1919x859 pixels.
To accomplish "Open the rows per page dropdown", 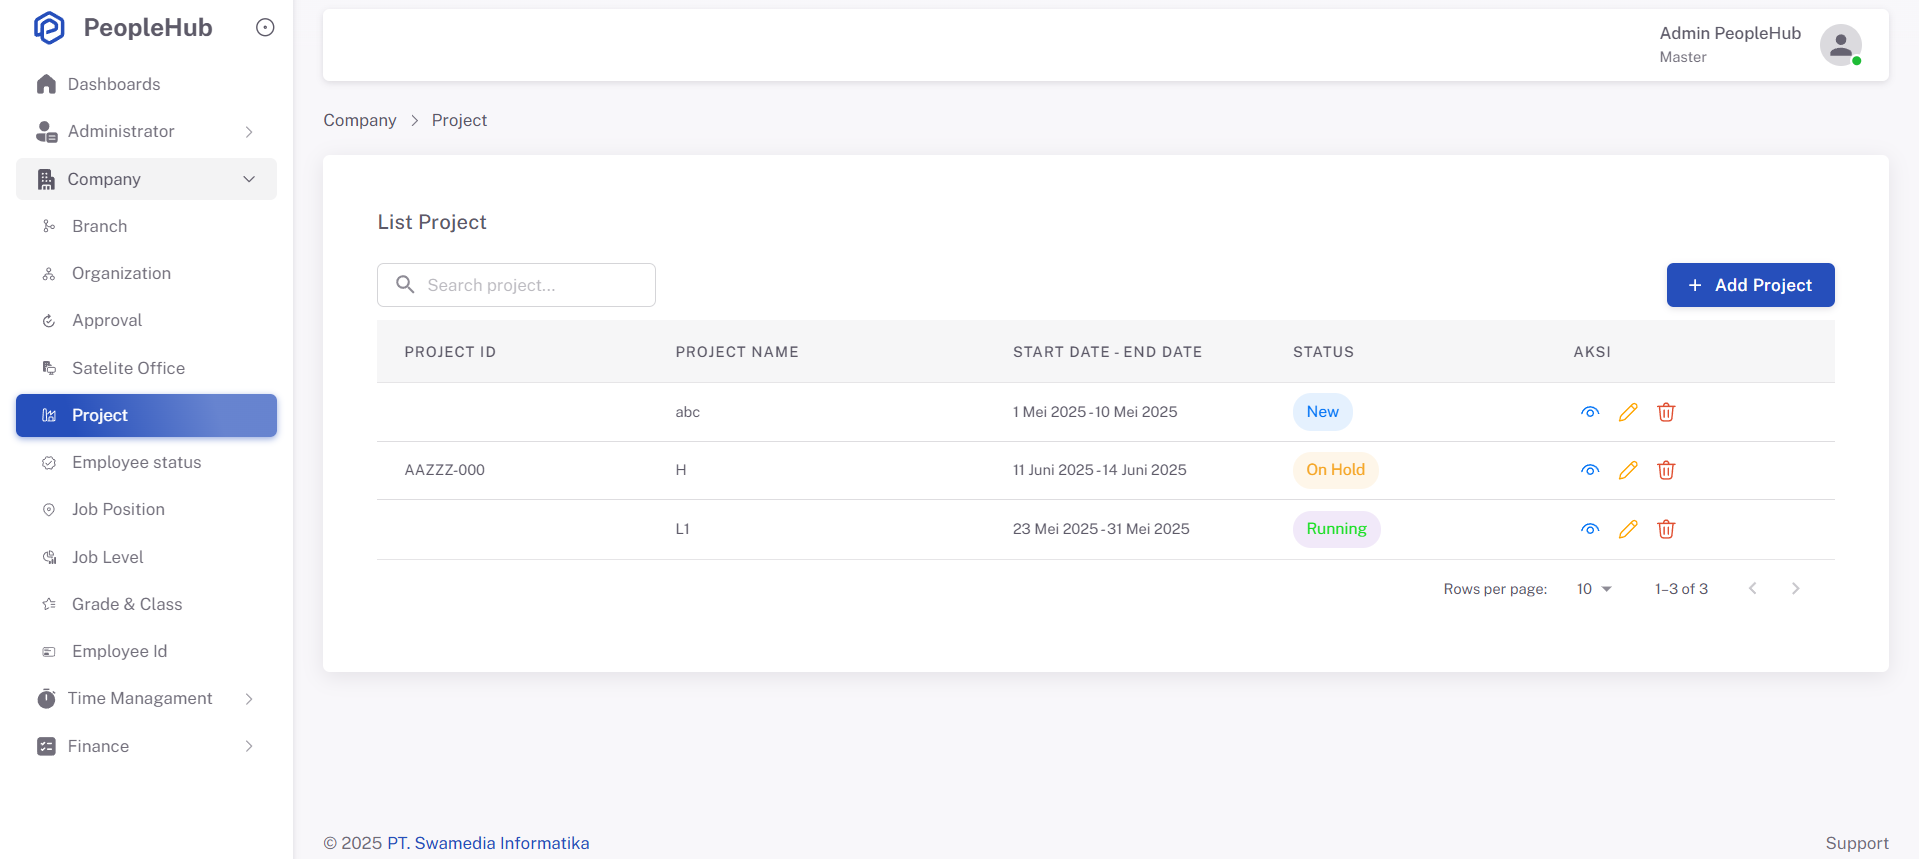I will [x=1594, y=589].
